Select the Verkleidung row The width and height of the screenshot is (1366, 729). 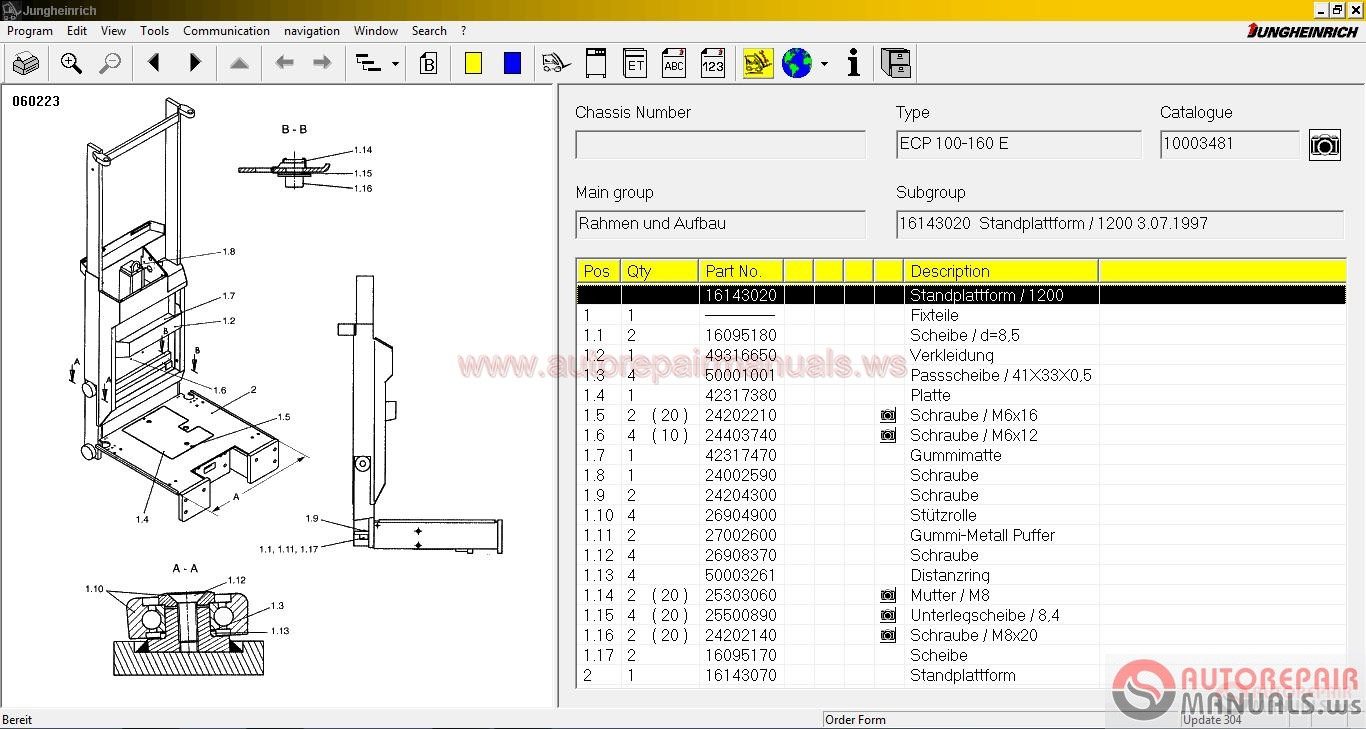(961, 355)
